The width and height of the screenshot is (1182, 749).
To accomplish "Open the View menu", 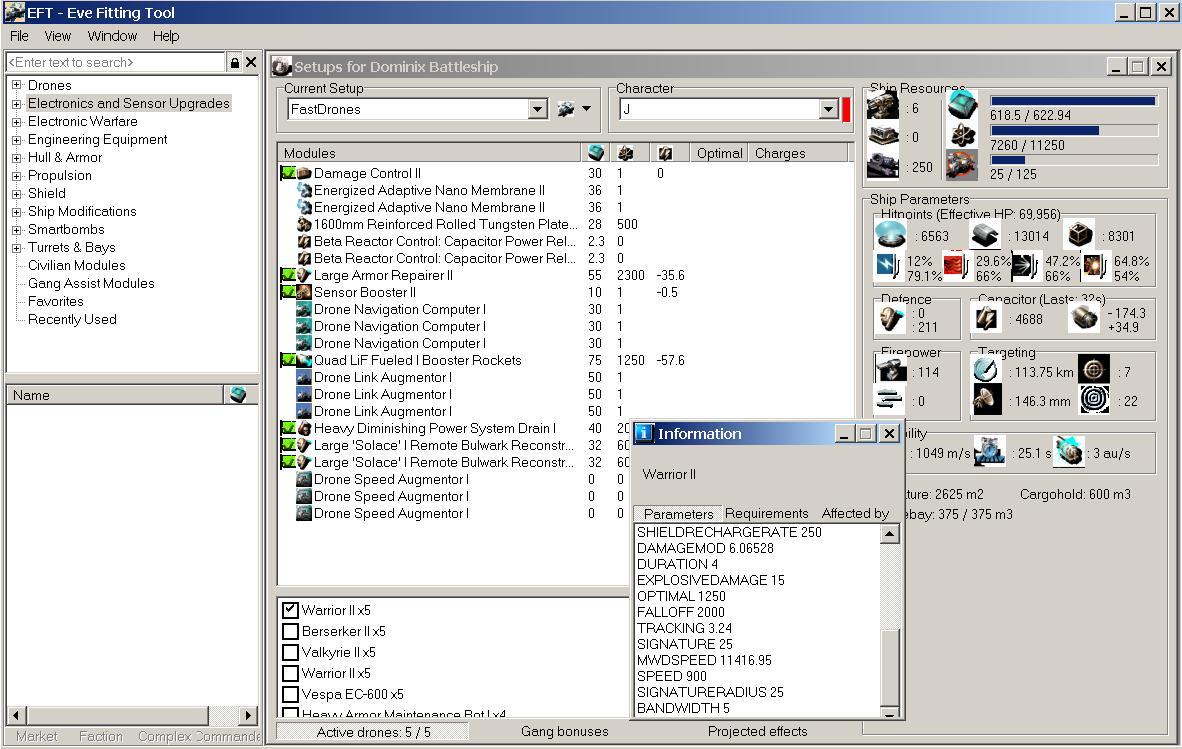I will point(57,36).
